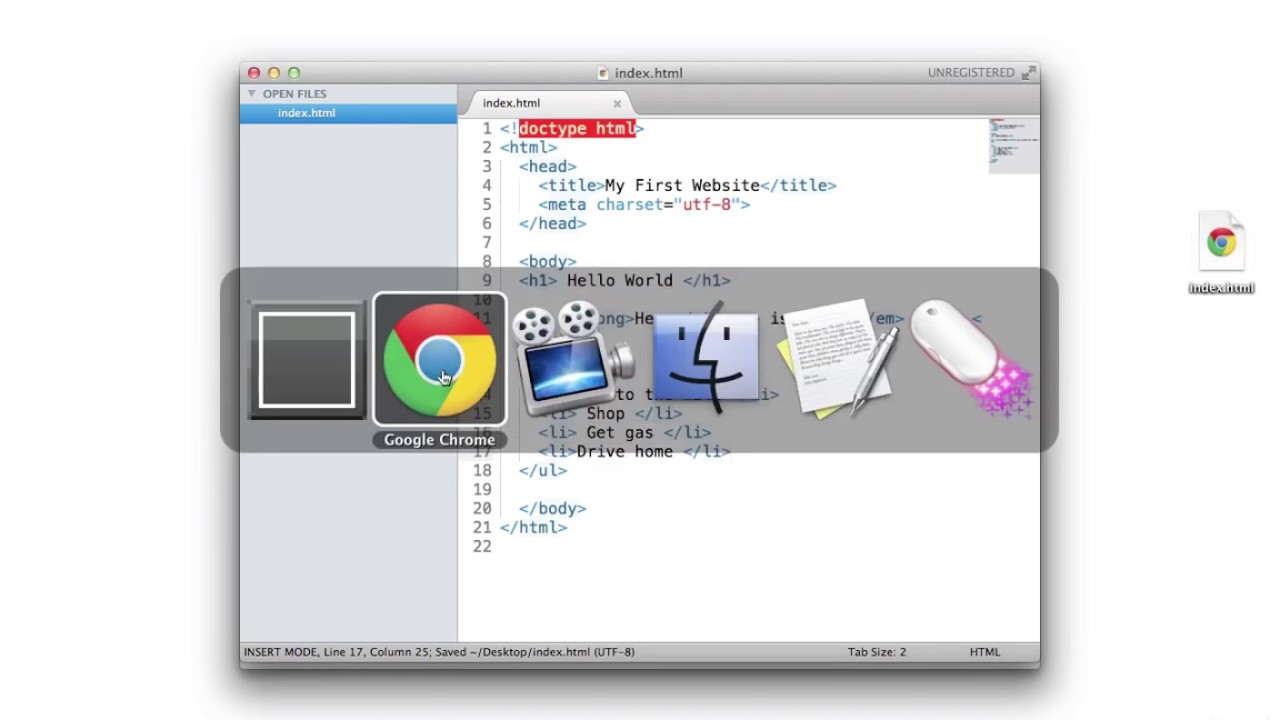Click the code minimap thumbnail
This screenshot has width=1280, height=720.
coord(1014,146)
